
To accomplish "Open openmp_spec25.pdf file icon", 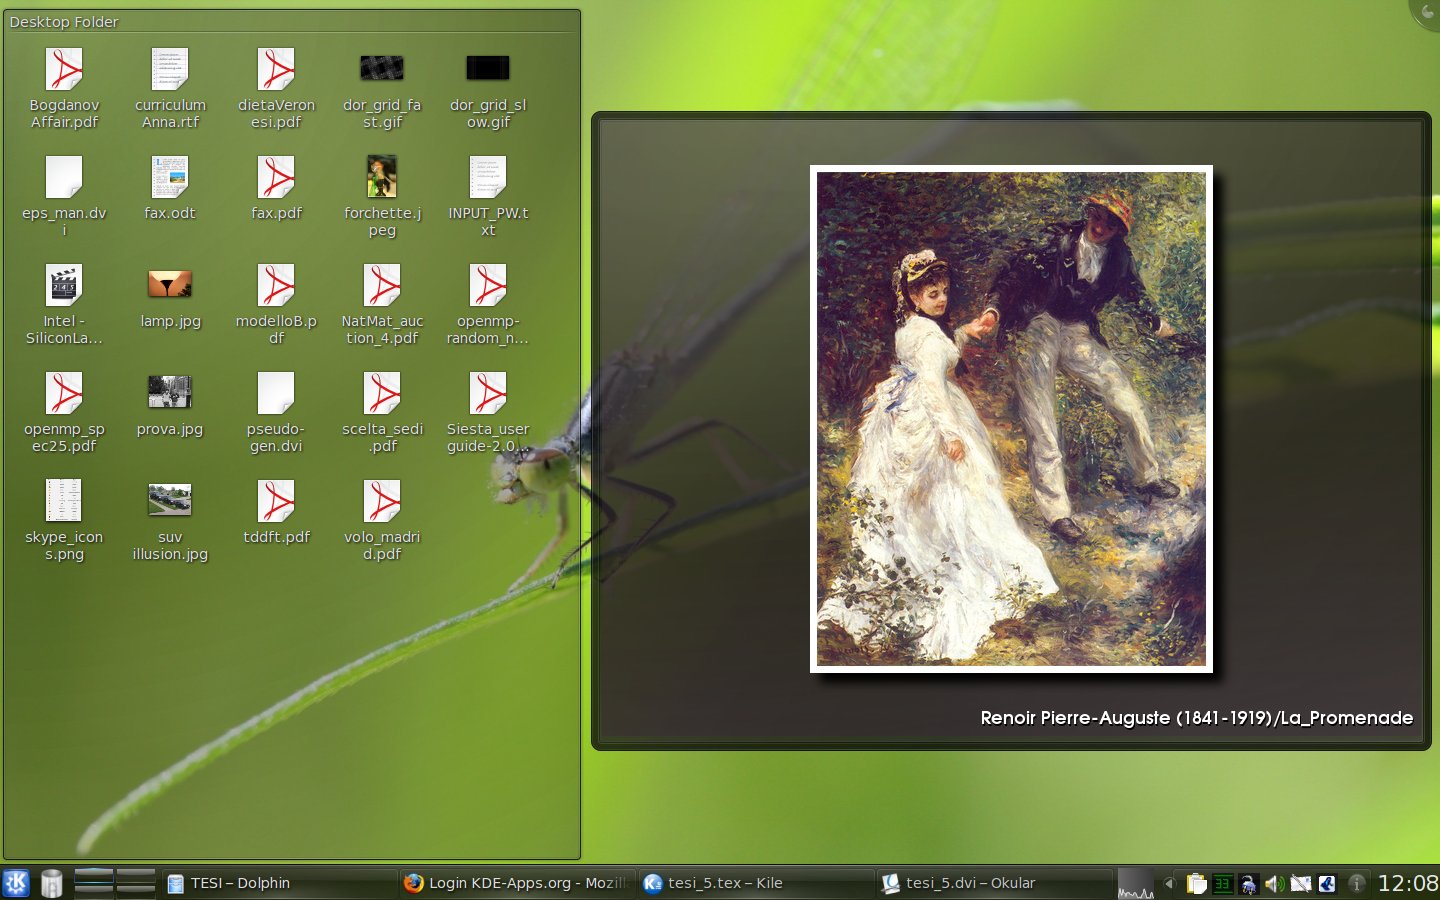I will tap(64, 393).
